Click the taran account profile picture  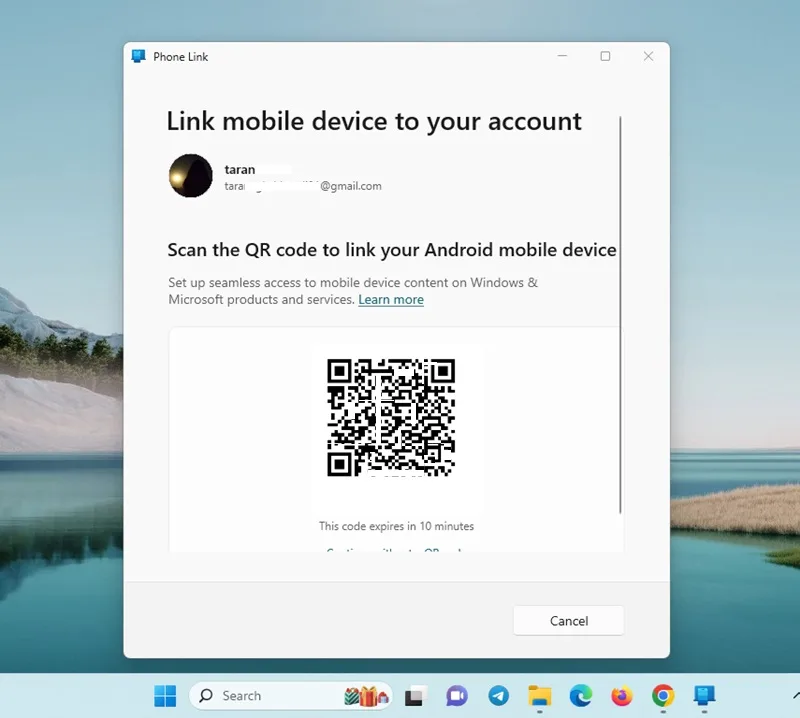coord(191,176)
